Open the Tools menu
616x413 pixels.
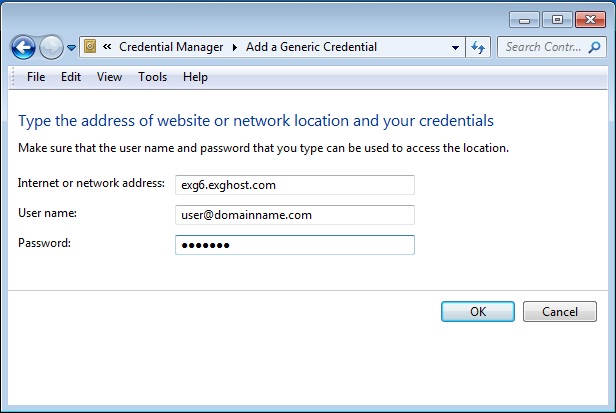[152, 77]
